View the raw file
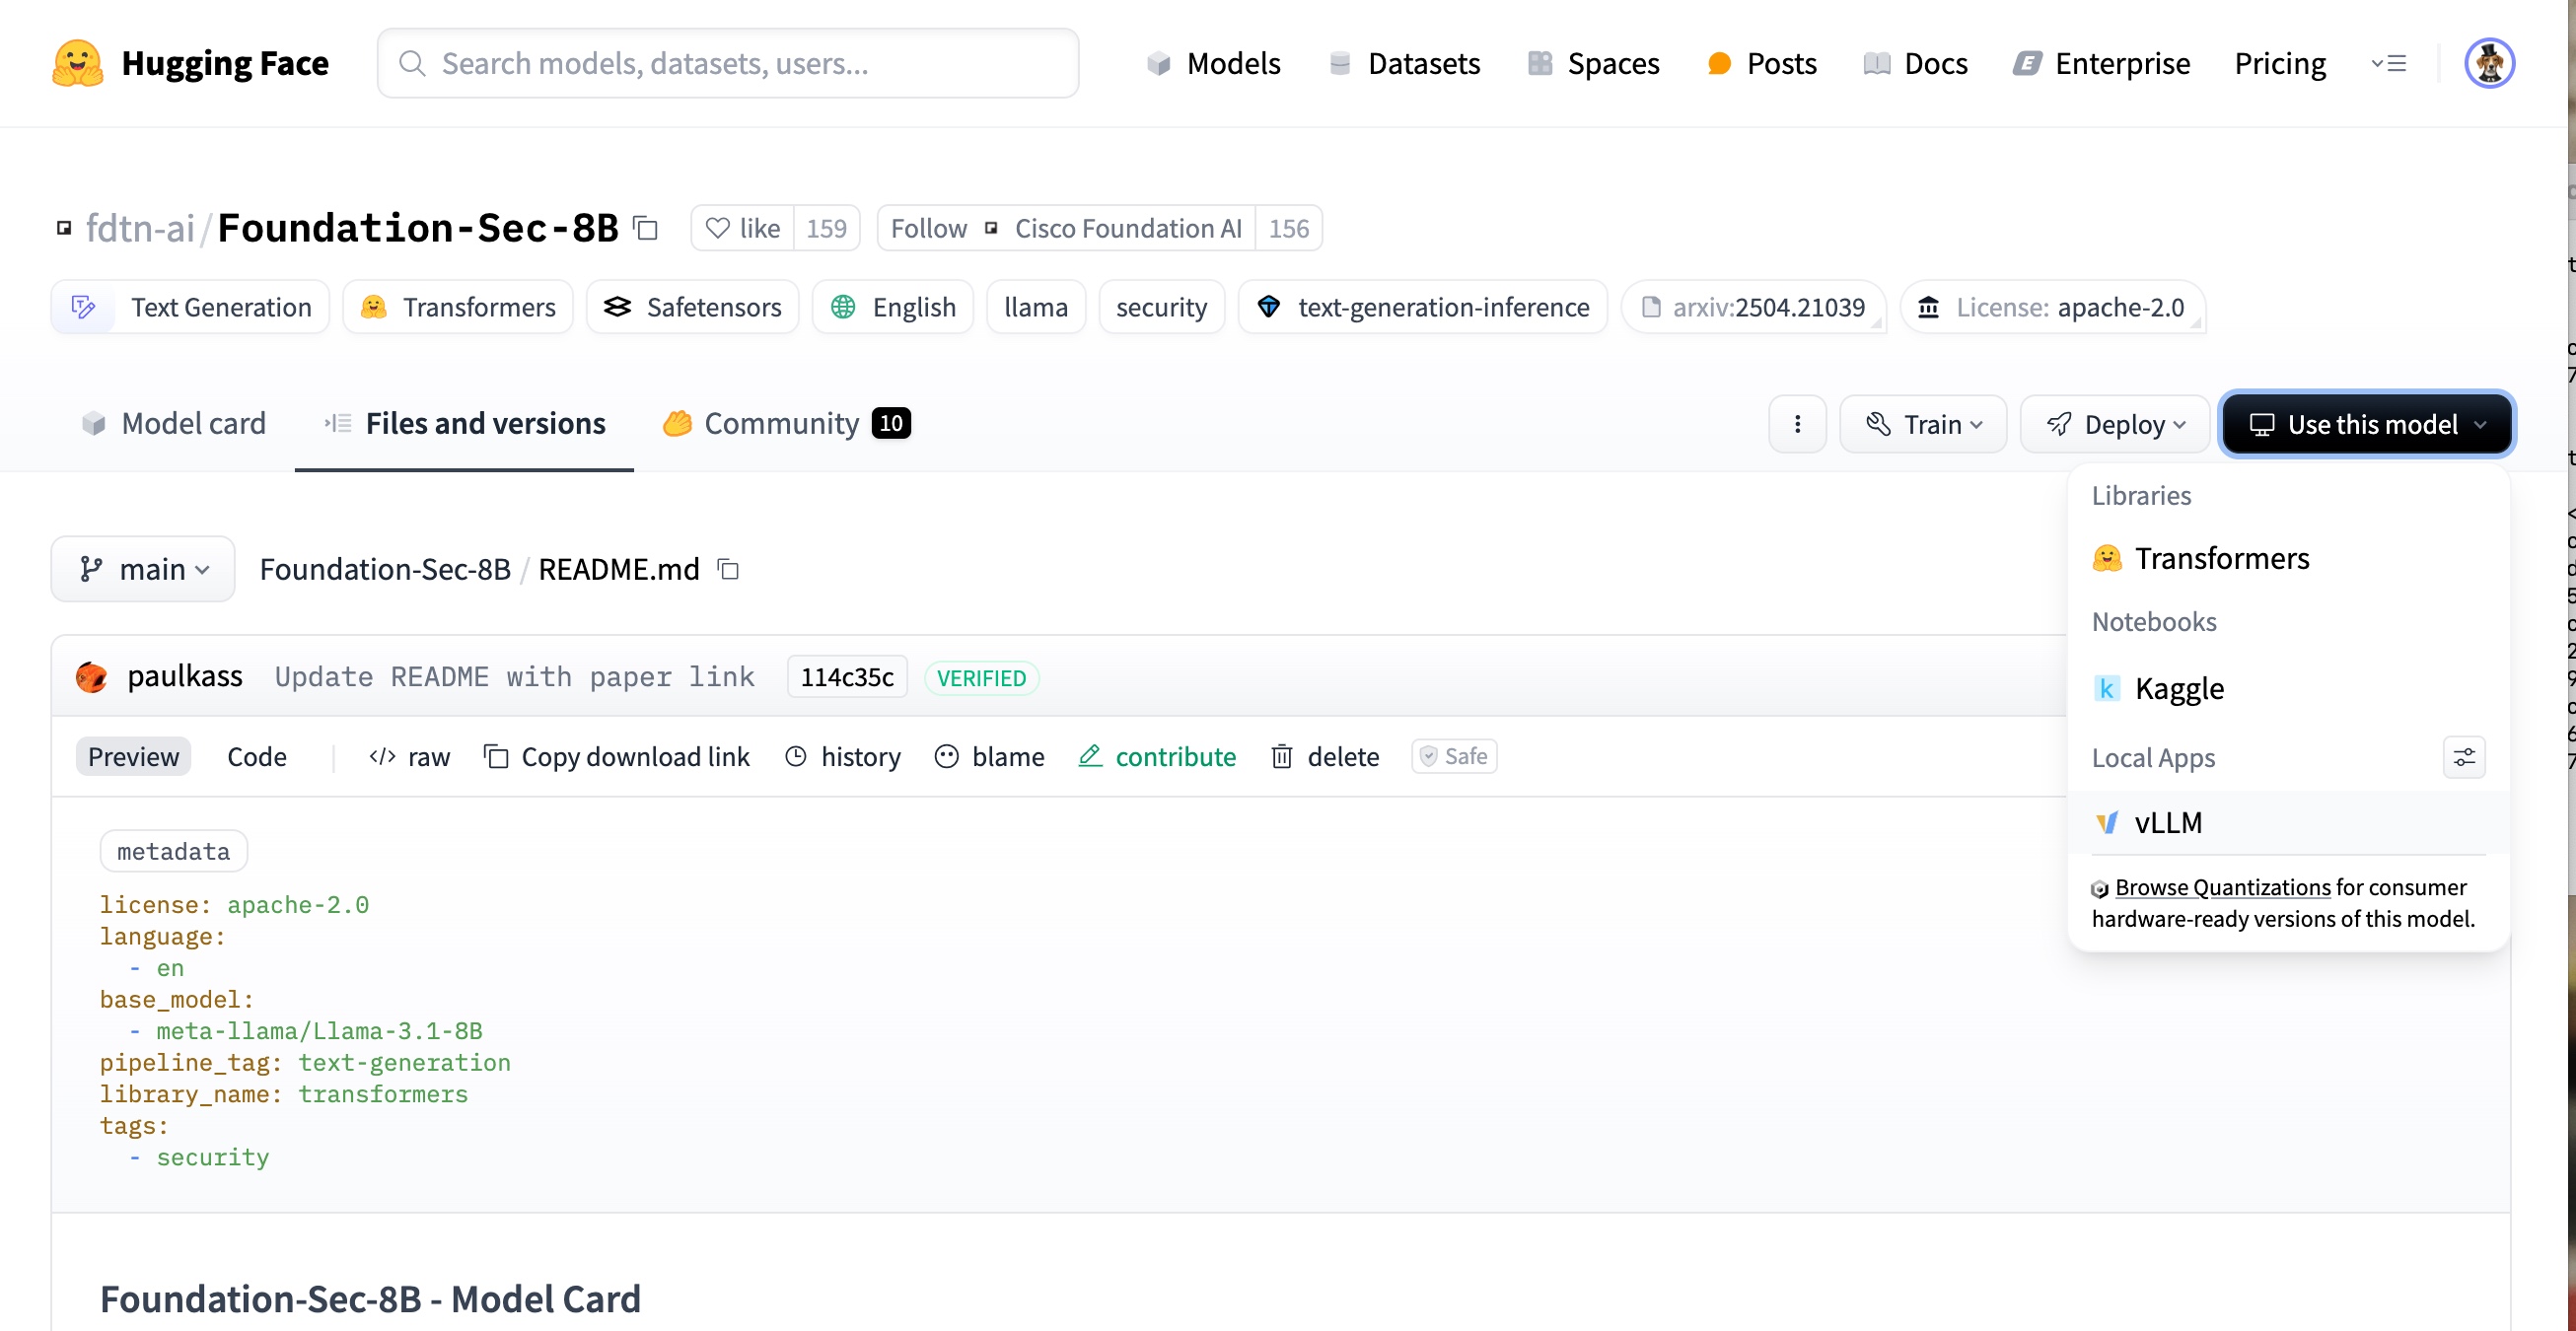 coord(409,757)
